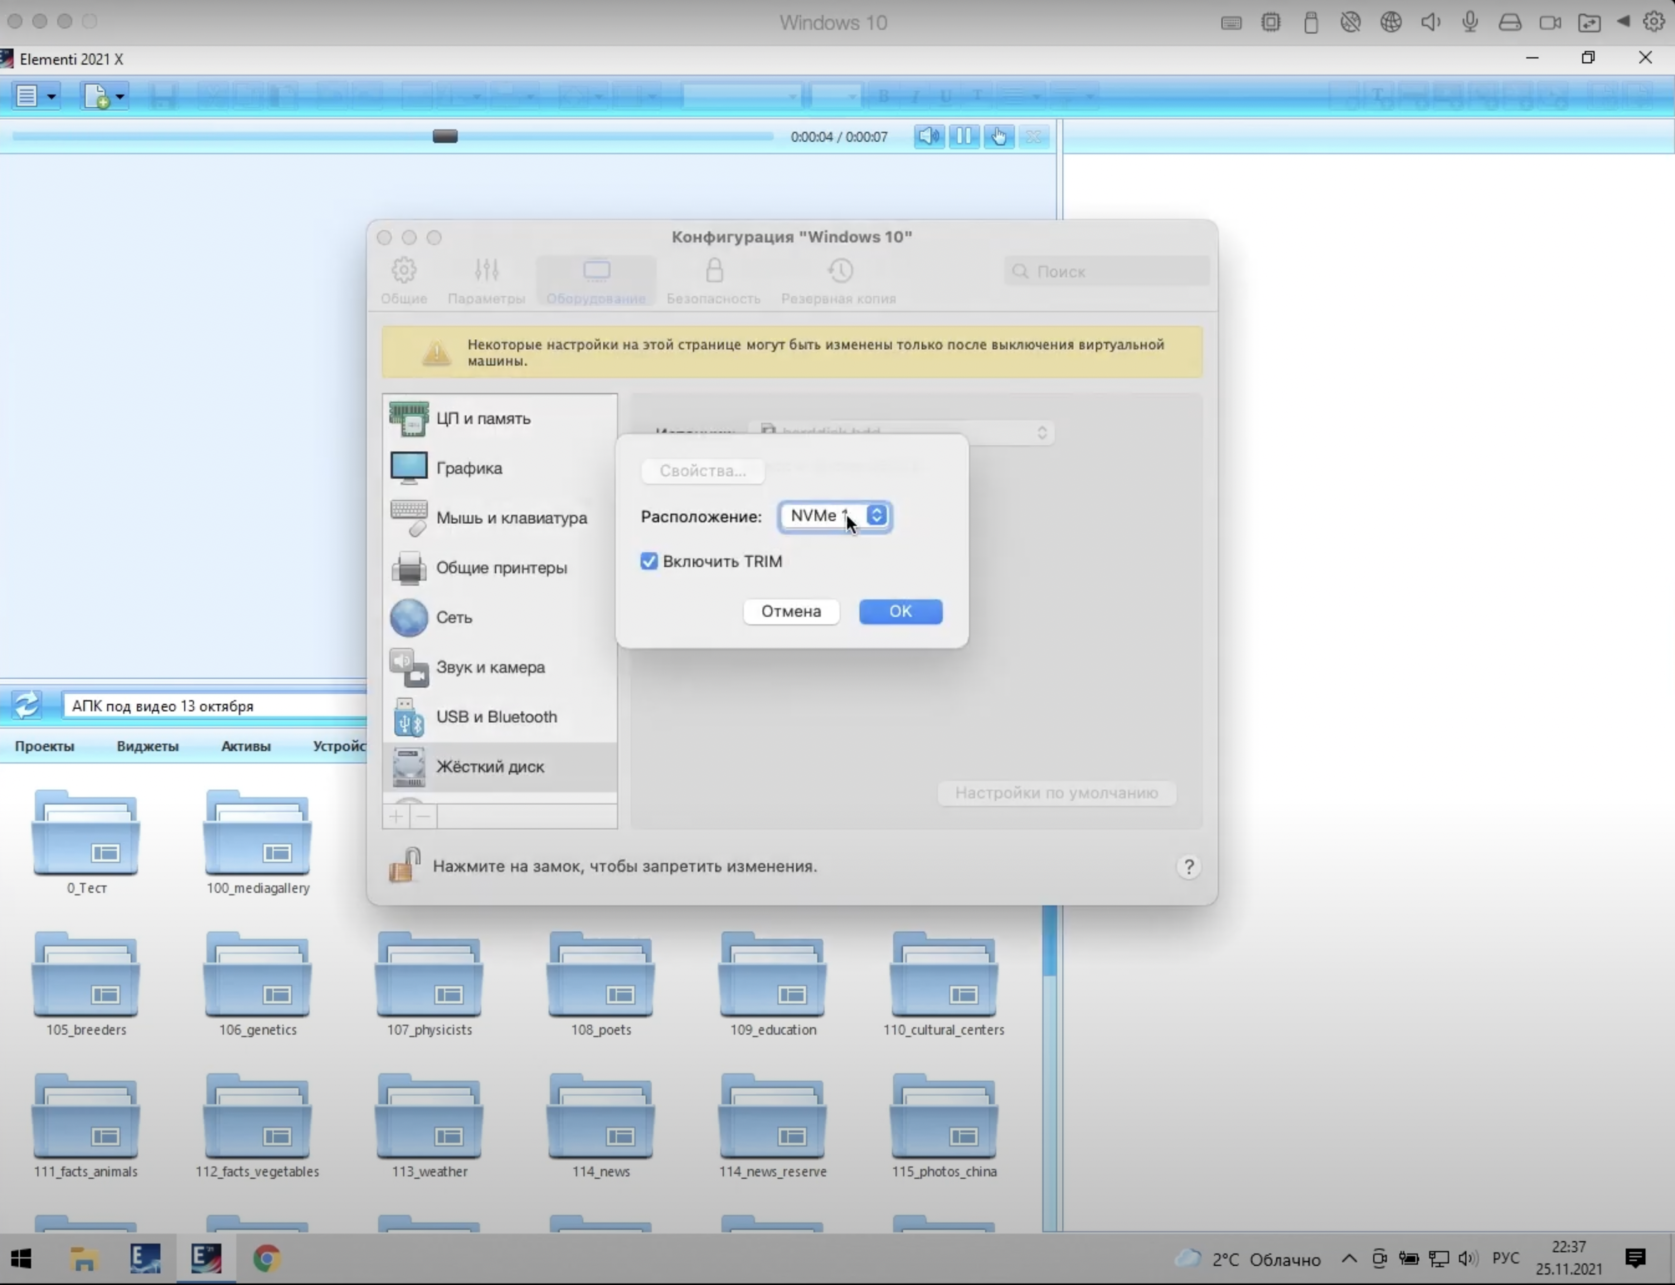
Task: Switch to the Резервная копия tab
Action: [839, 281]
